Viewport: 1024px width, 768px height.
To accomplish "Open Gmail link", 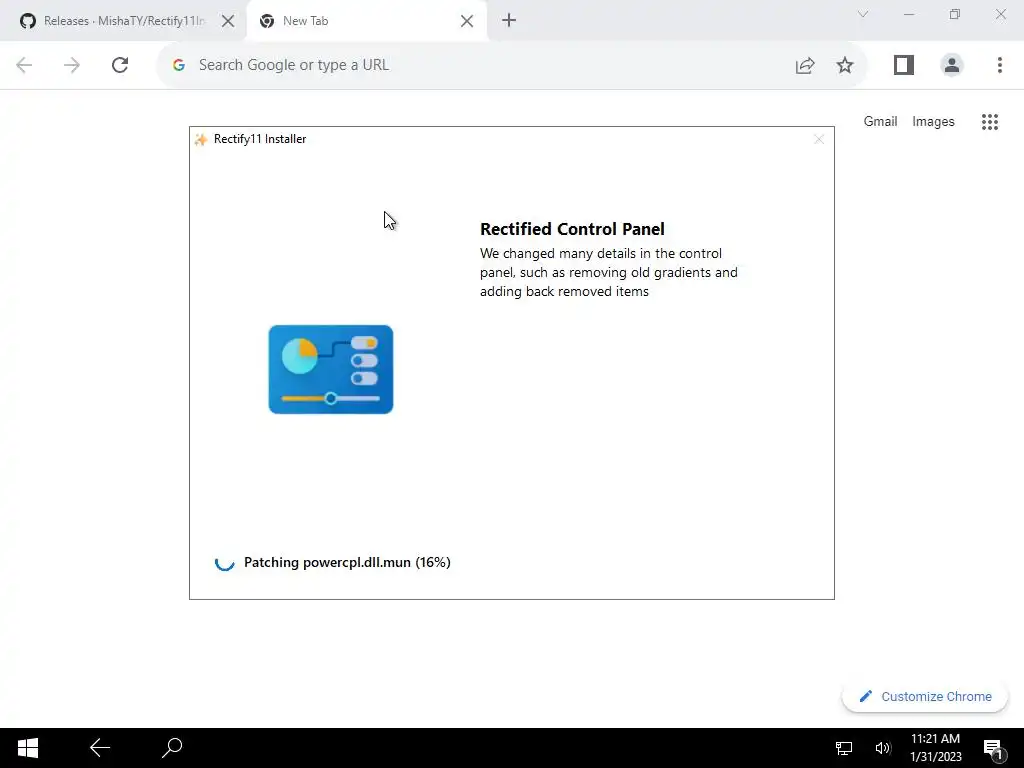I will pos(880,121).
